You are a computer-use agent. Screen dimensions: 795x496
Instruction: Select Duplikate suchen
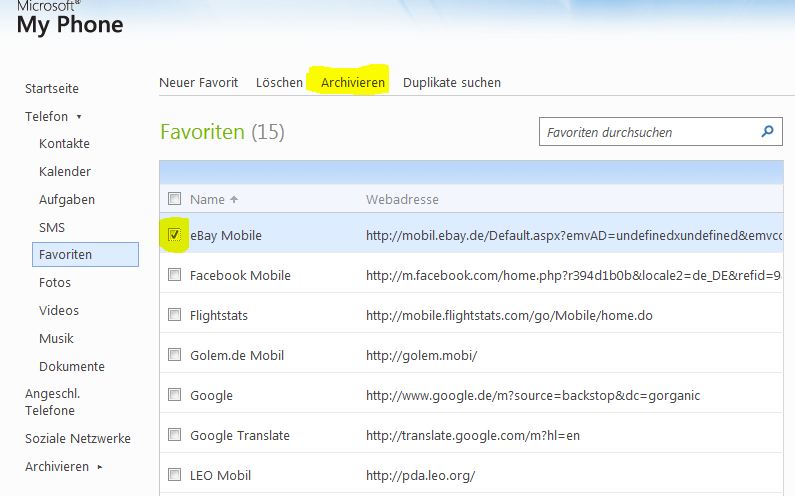pyautogui.click(x=452, y=82)
